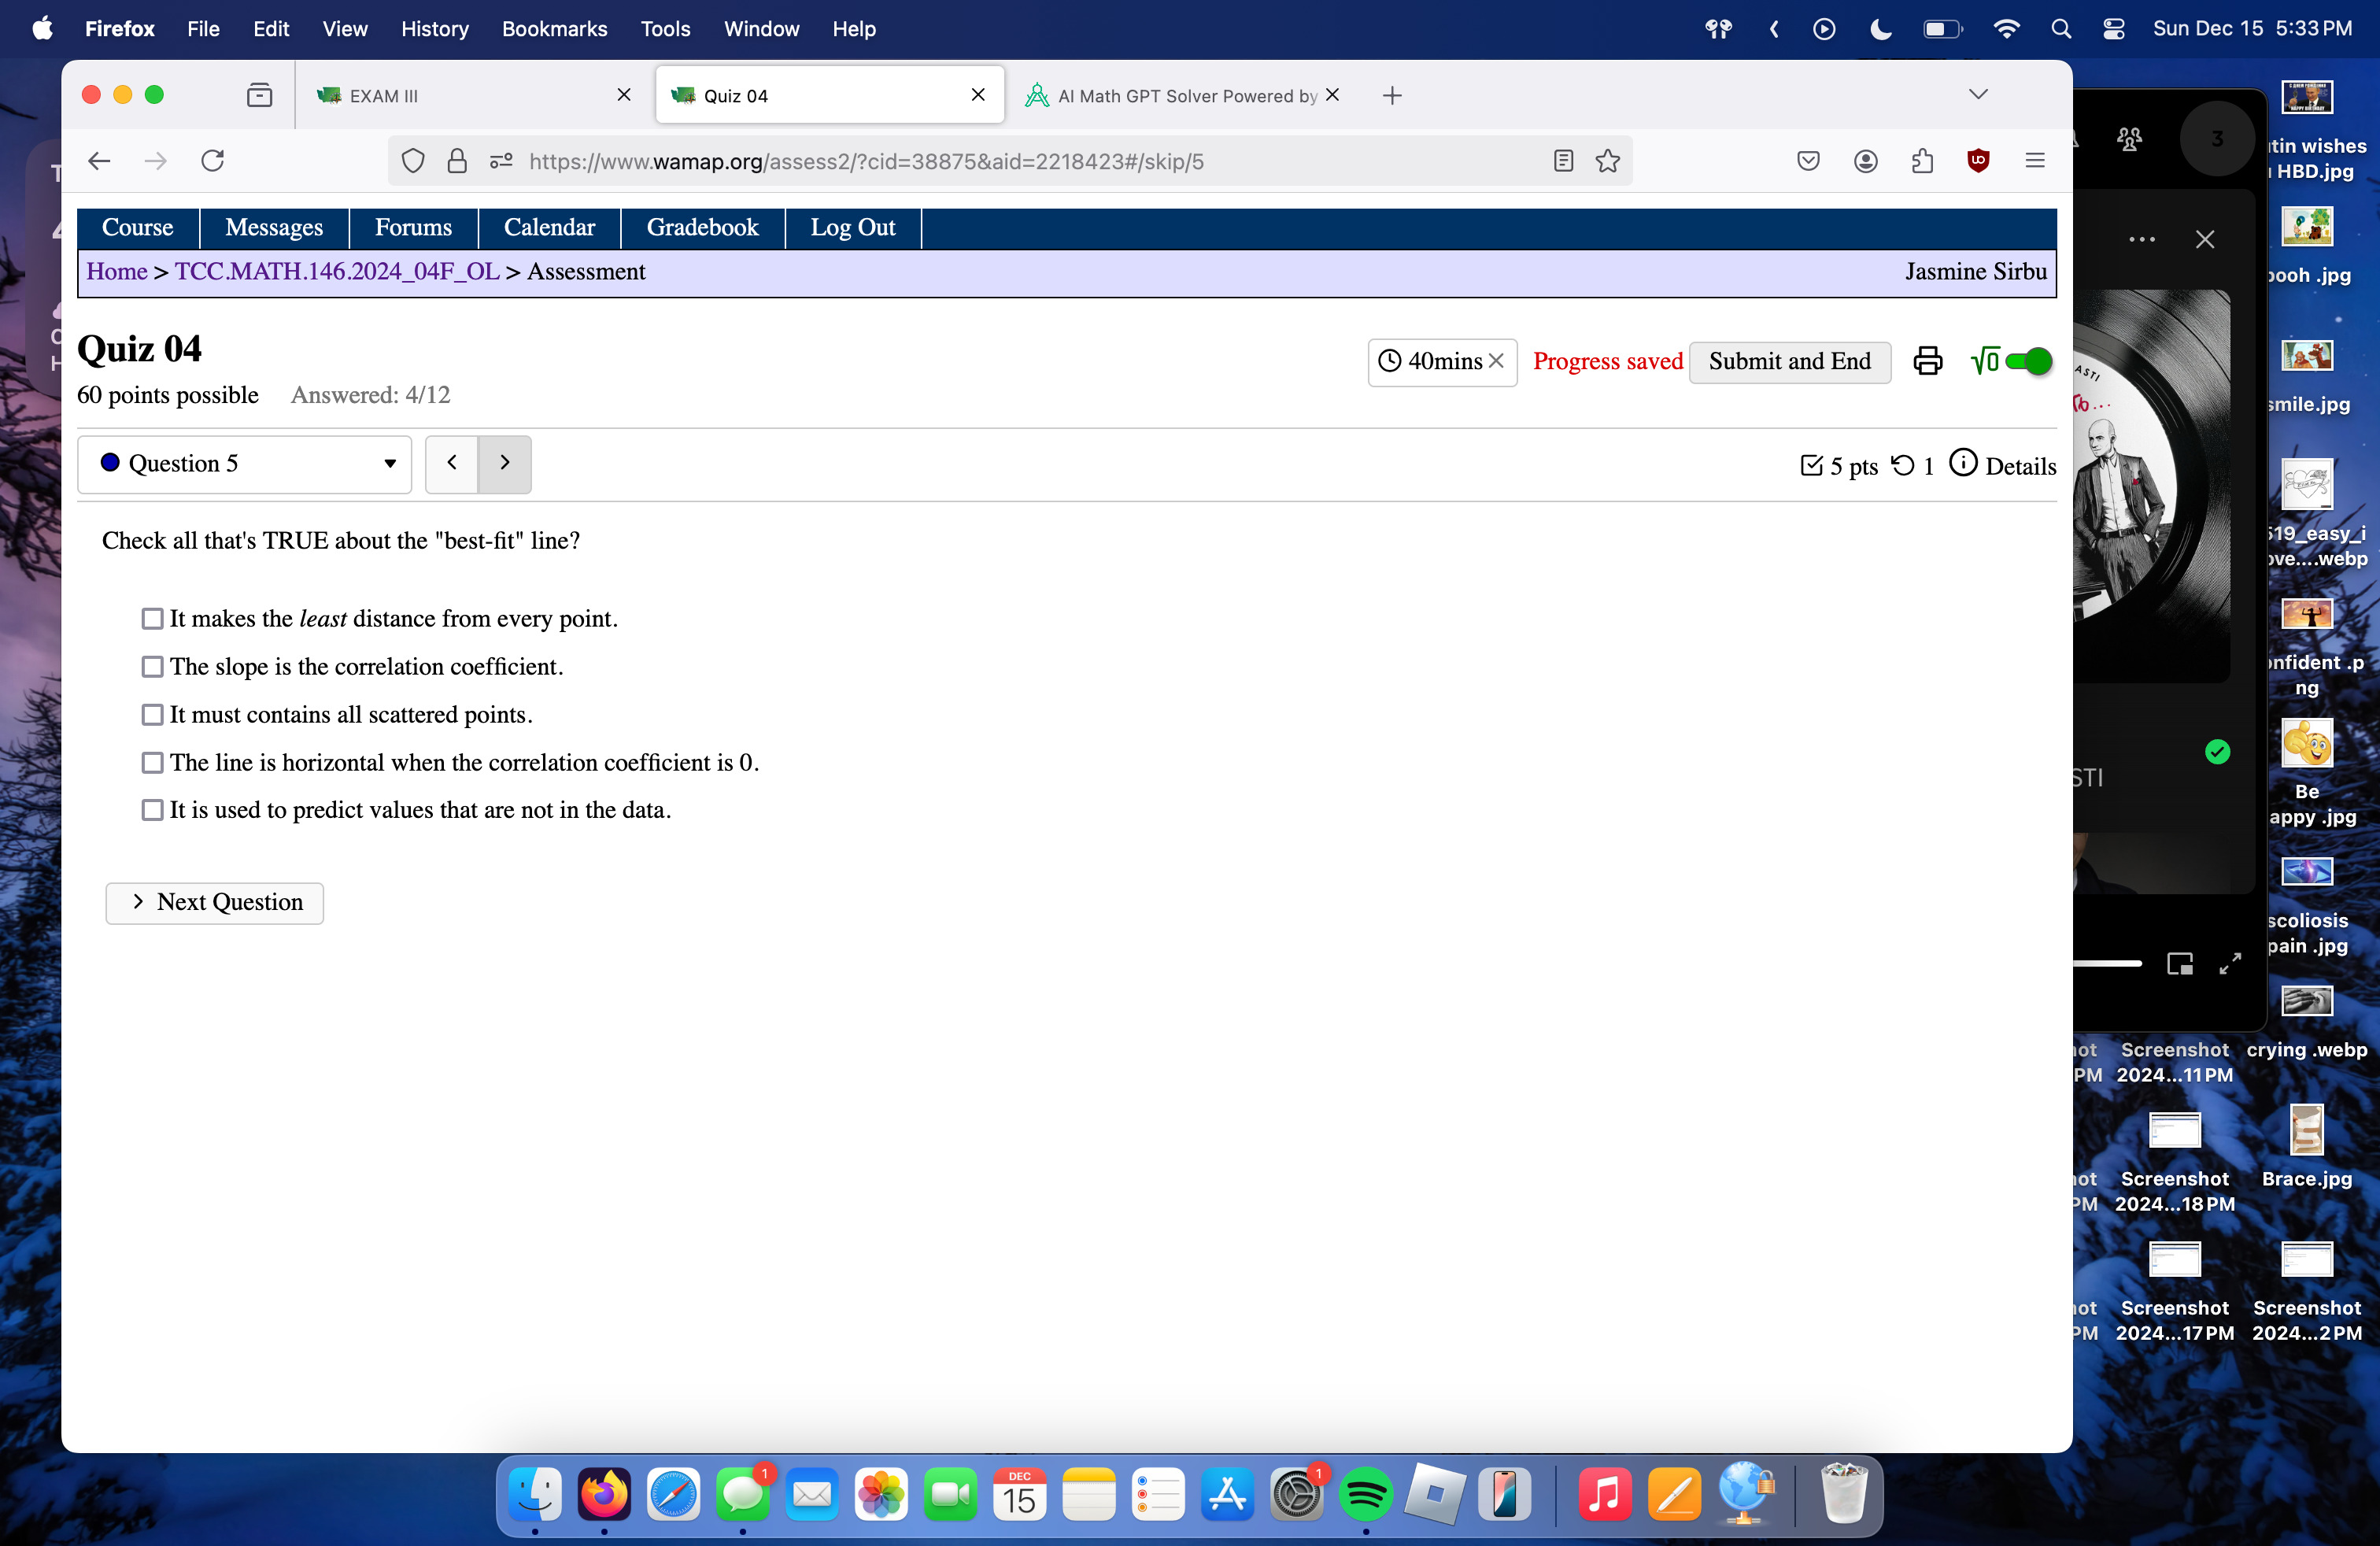The height and width of the screenshot is (1546, 2380).
Task: Close the background media player panel
Action: pyautogui.click(x=2205, y=240)
